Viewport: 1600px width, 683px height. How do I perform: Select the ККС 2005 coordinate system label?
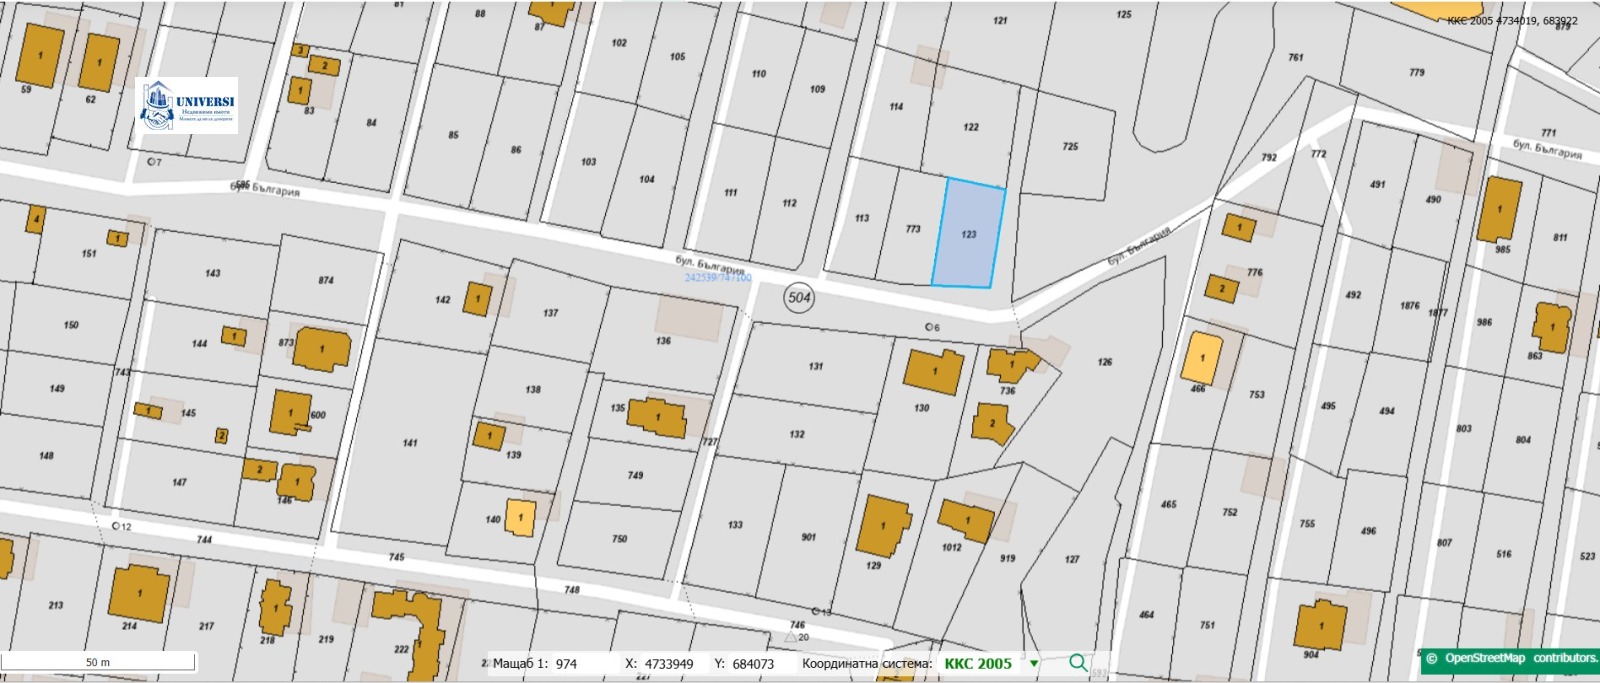click(977, 664)
